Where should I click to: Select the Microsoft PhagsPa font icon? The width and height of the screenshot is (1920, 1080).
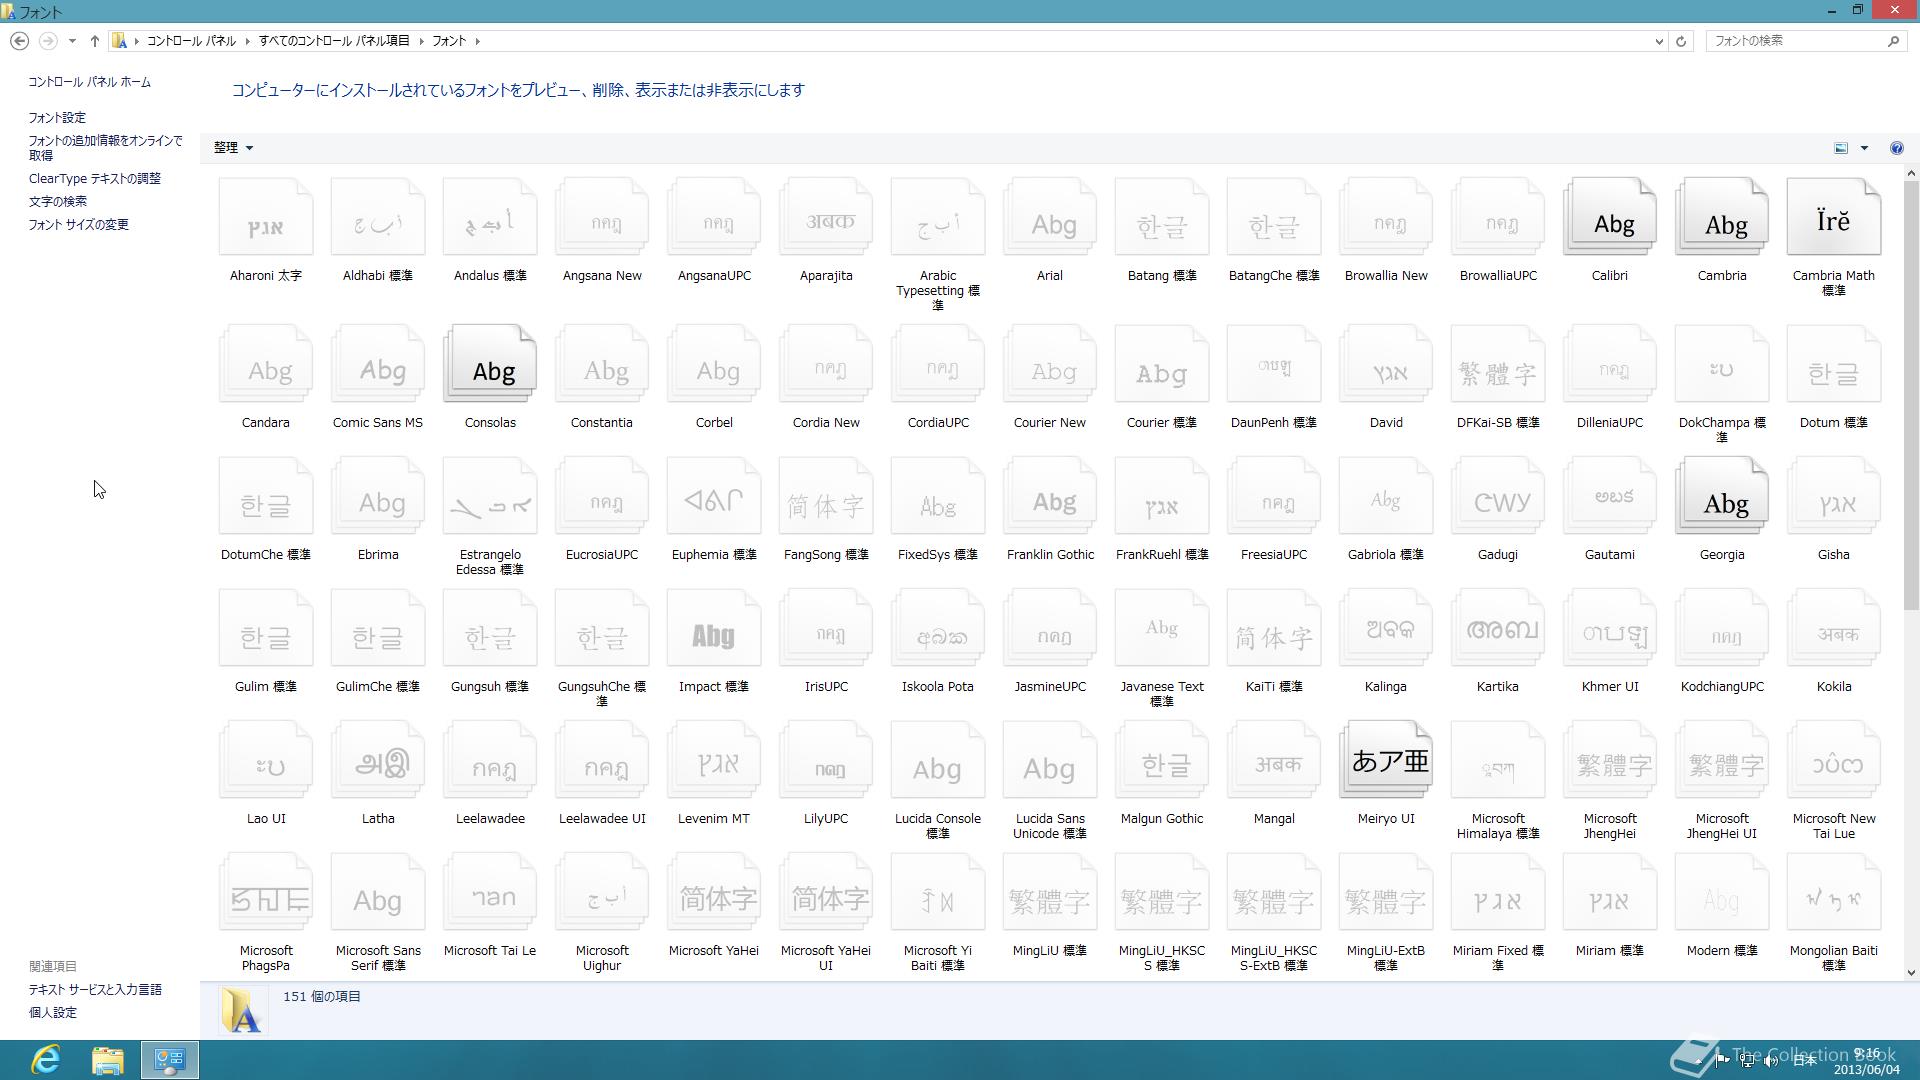(266, 893)
